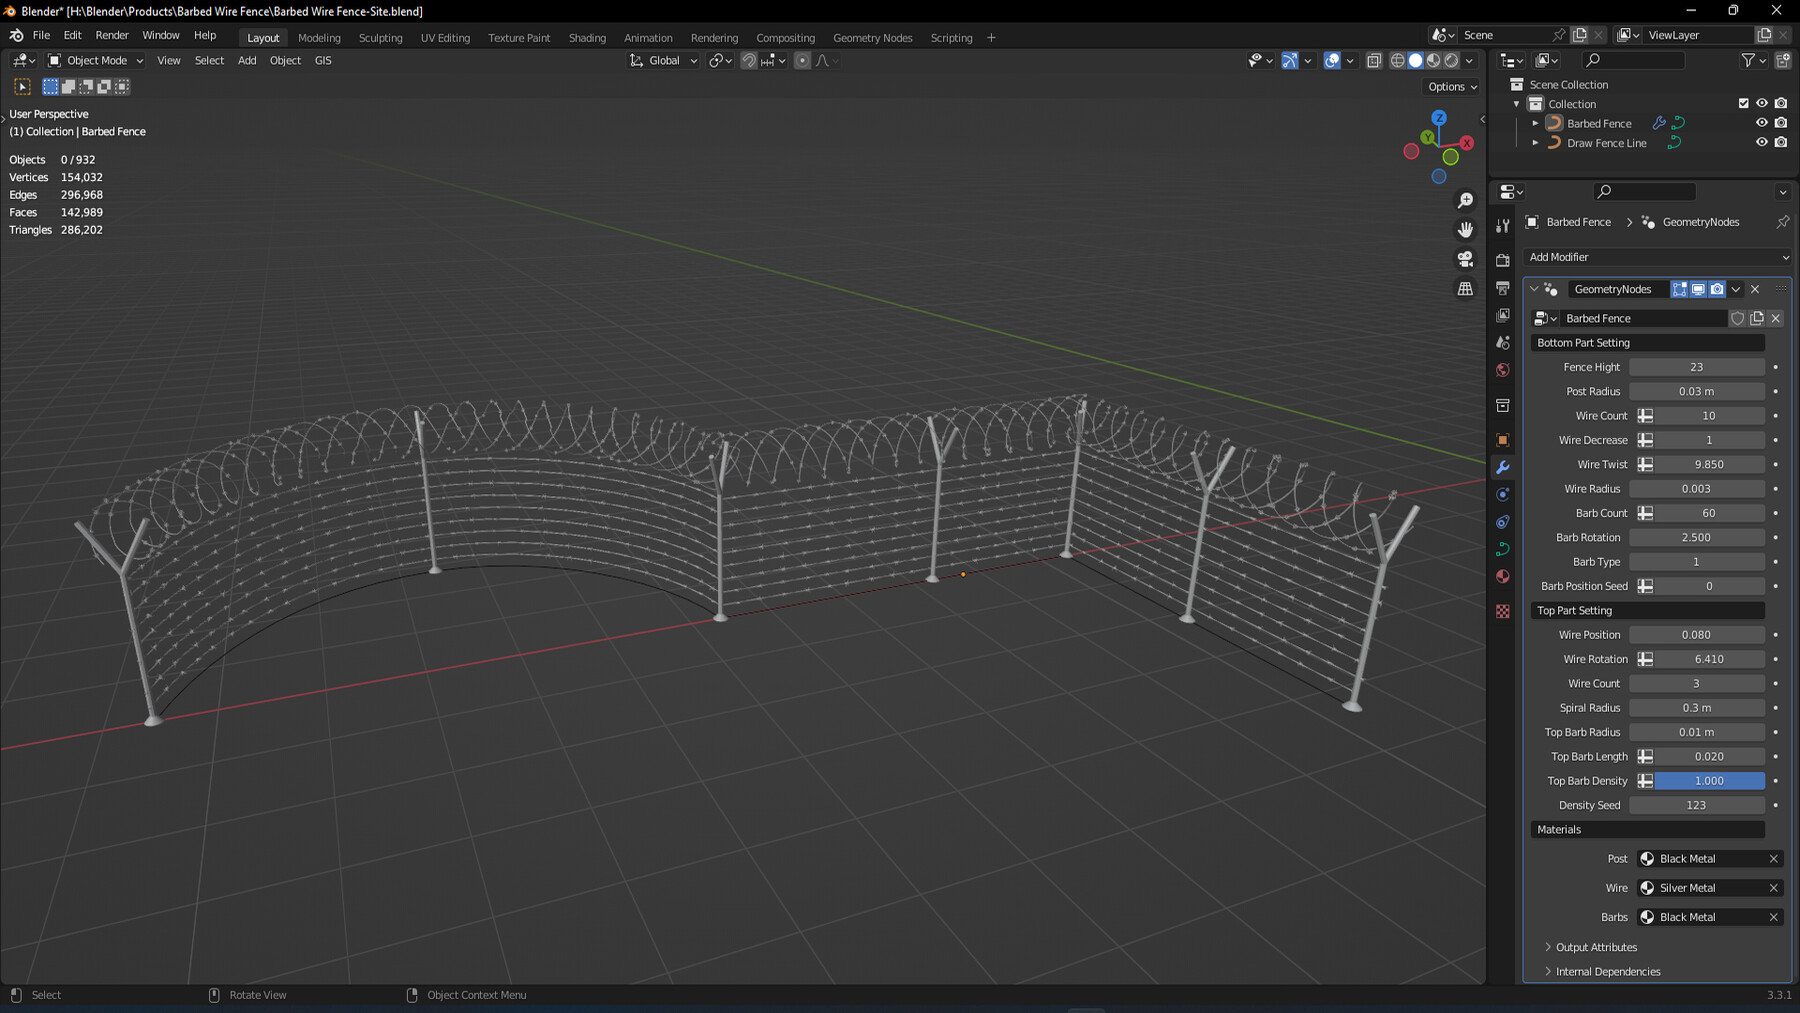Remove the GeometryNodes modifier with its X button
The height and width of the screenshot is (1013, 1800).
pos(1755,289)
